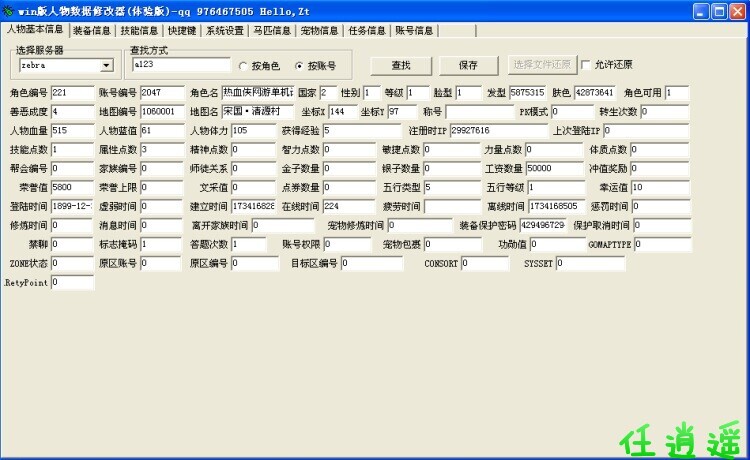
Task: Click the 荣誉值 field showing 5800
Action: pos(72,188)
